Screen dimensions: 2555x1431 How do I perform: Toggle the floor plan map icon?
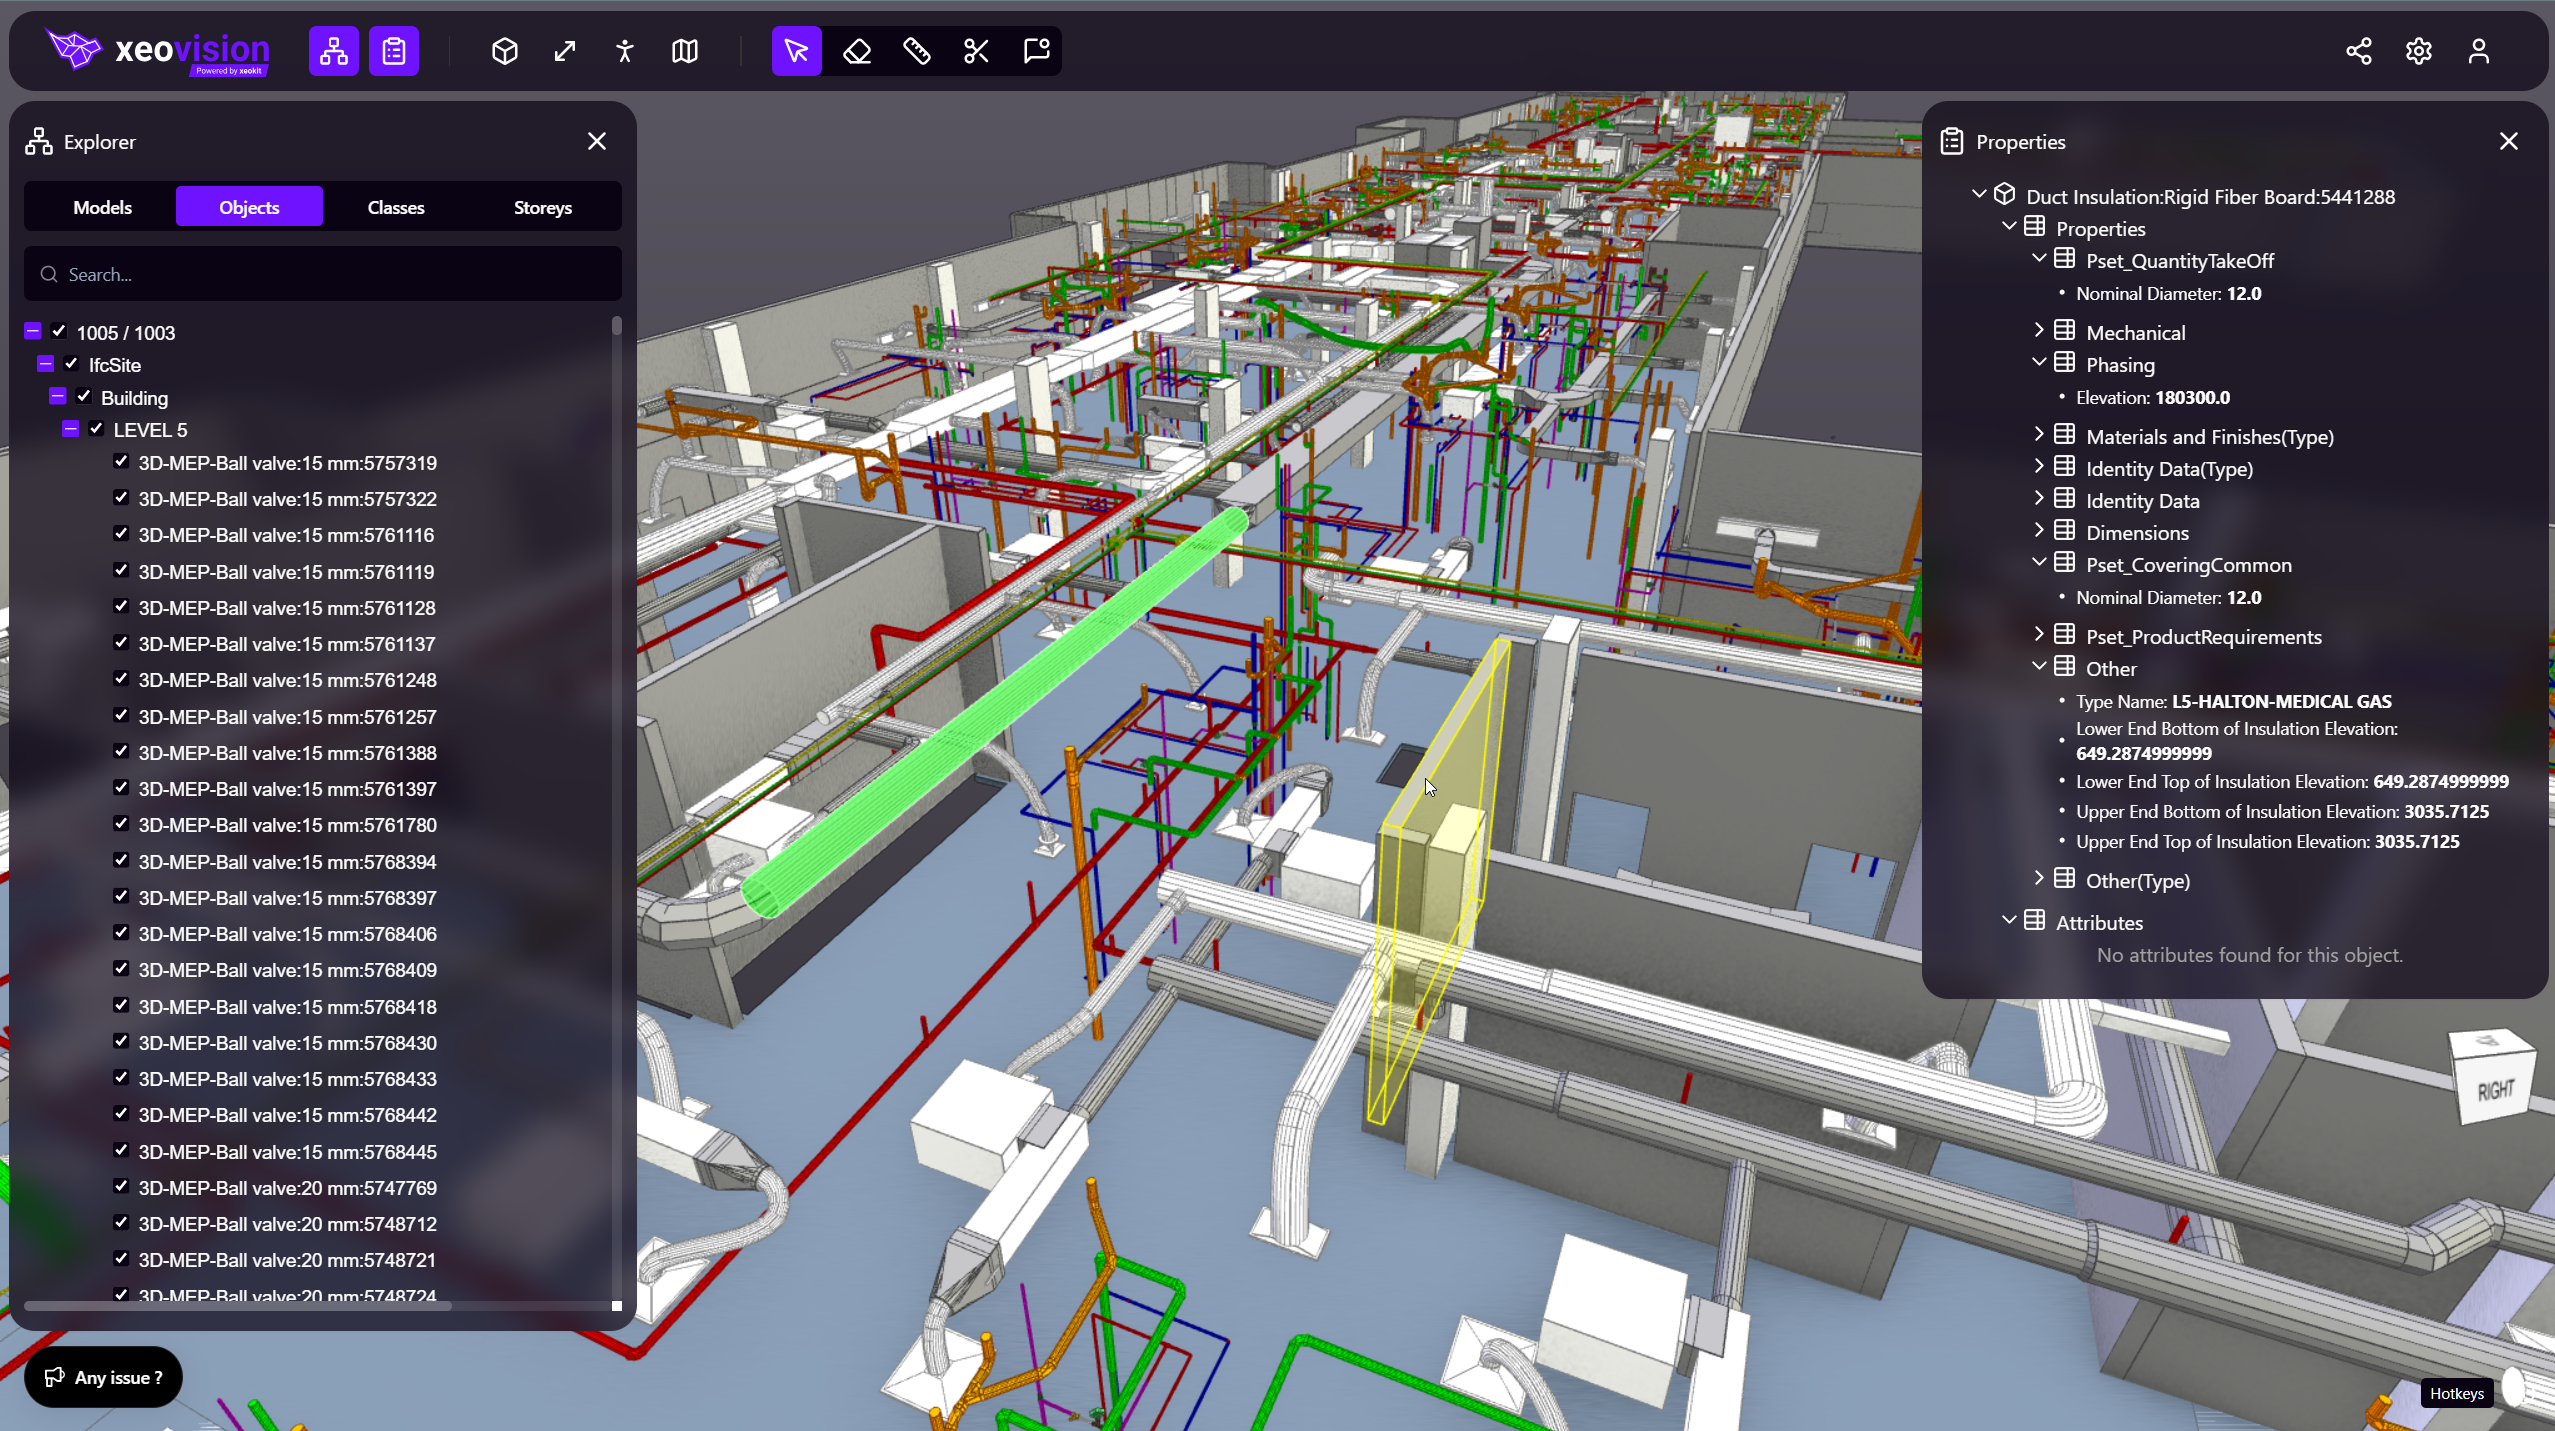pos(685,51)
